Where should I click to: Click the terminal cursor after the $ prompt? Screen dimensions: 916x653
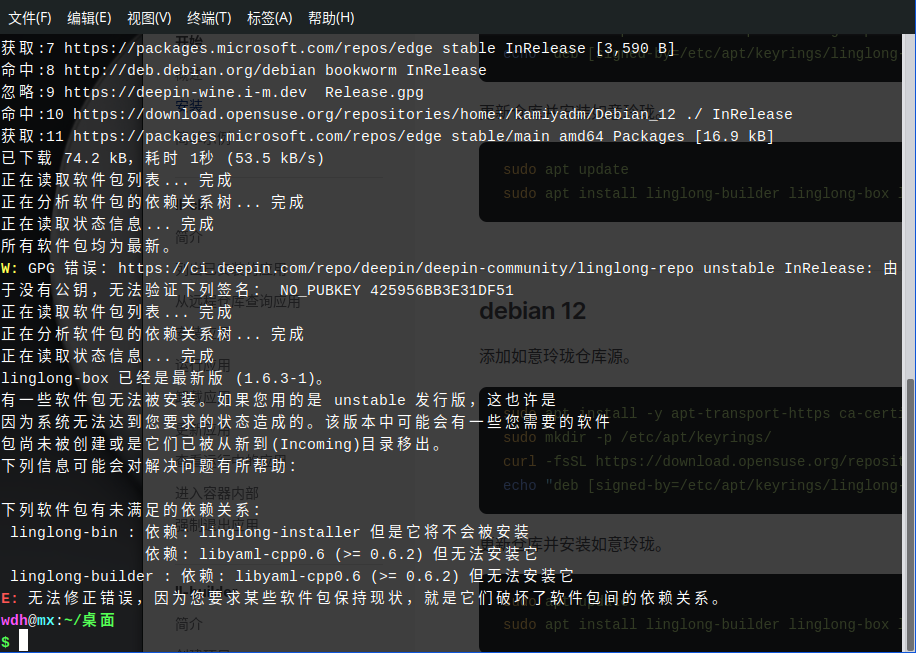click(x=23, y=641)
